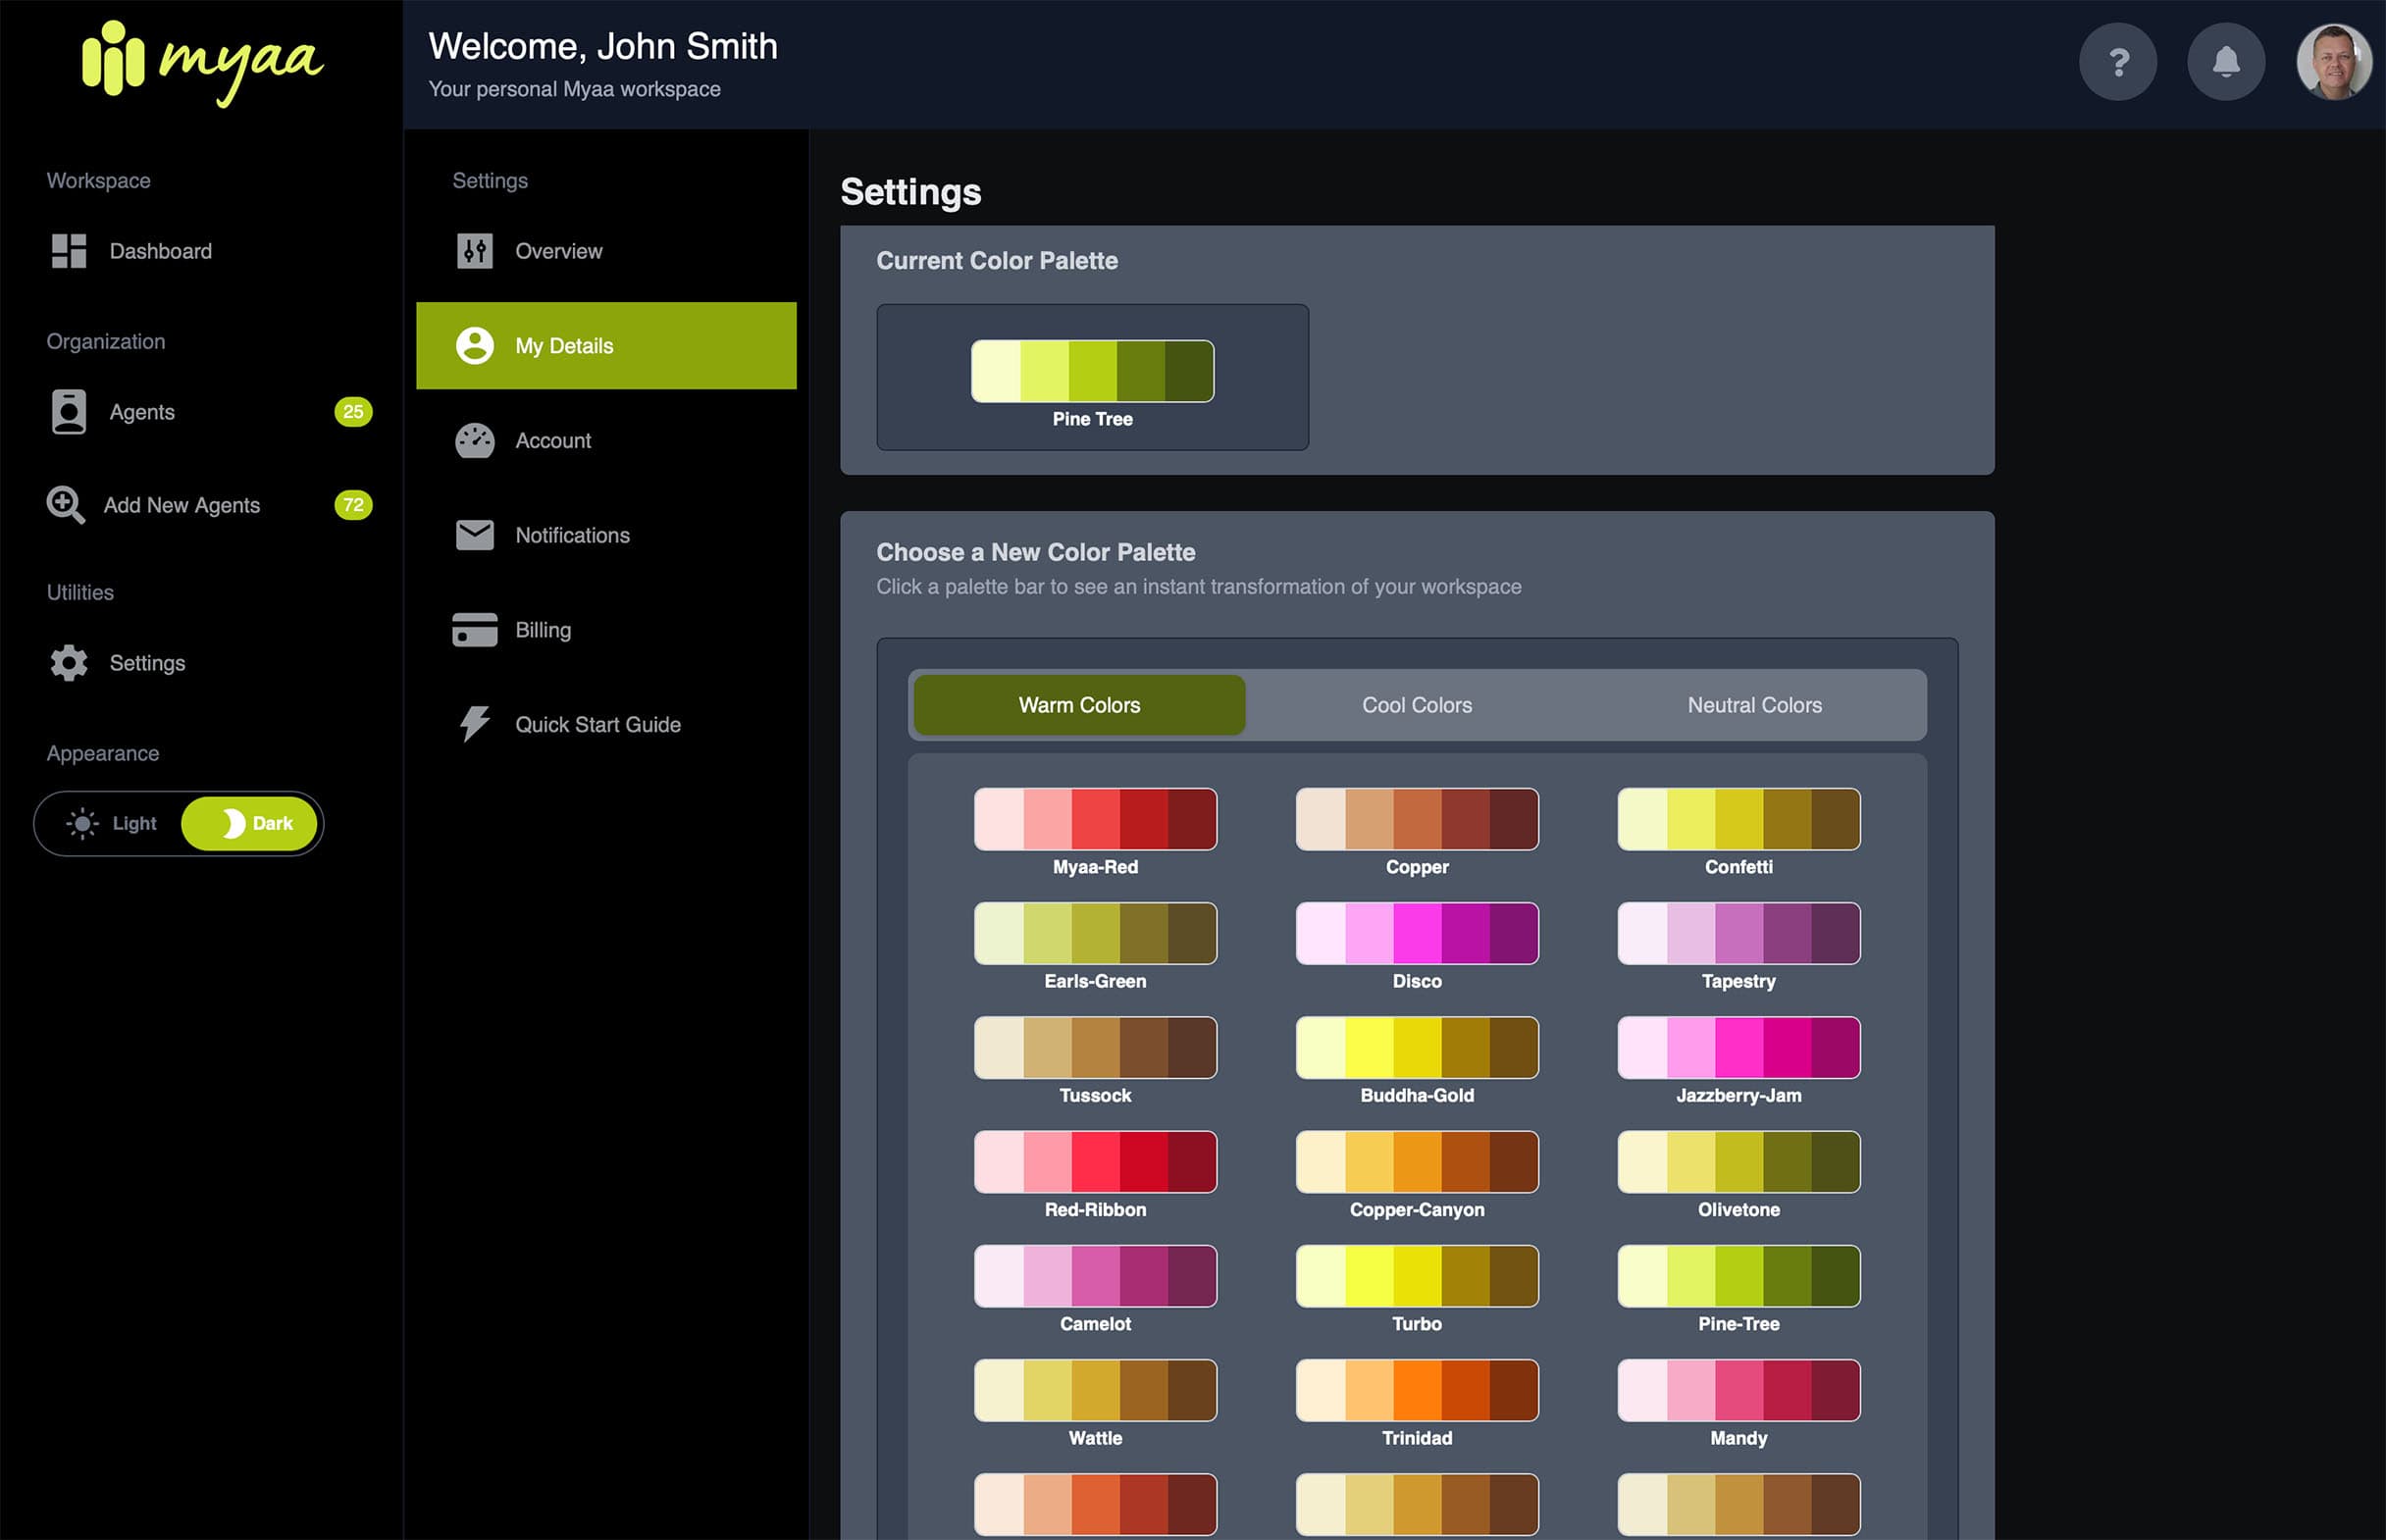Pick the Mandy palette bar

(x=1739, y=1390)
